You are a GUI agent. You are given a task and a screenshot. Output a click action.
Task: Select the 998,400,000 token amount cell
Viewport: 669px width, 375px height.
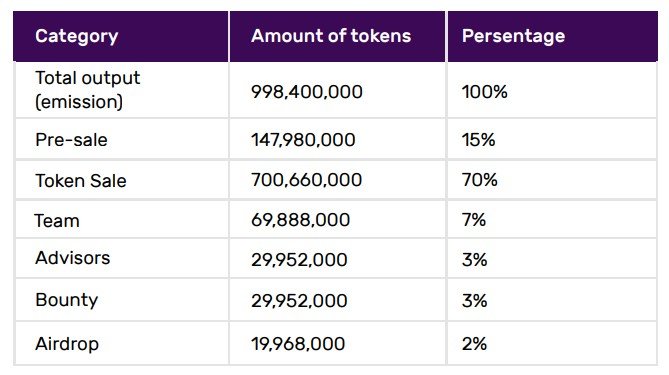pos(337,90)
